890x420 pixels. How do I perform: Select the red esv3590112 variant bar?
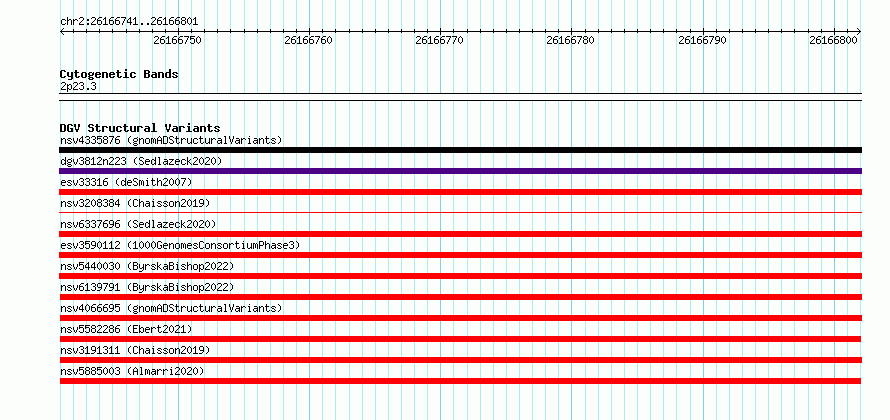point(460,255)
